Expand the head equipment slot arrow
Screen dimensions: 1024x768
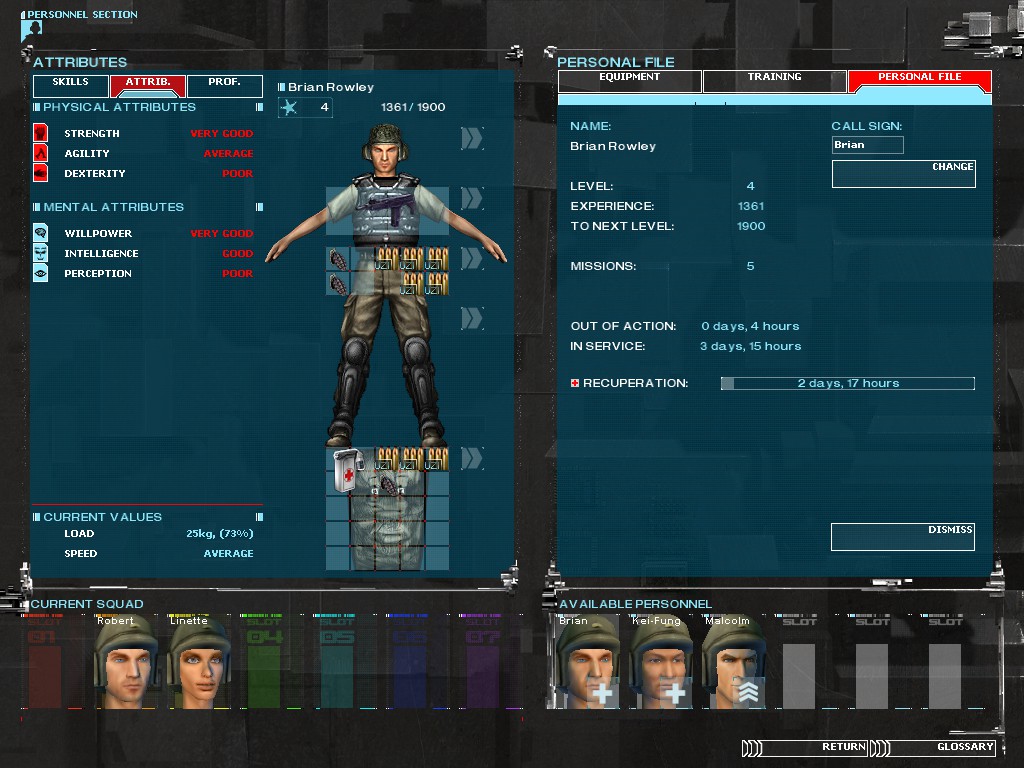coord(472,138)
